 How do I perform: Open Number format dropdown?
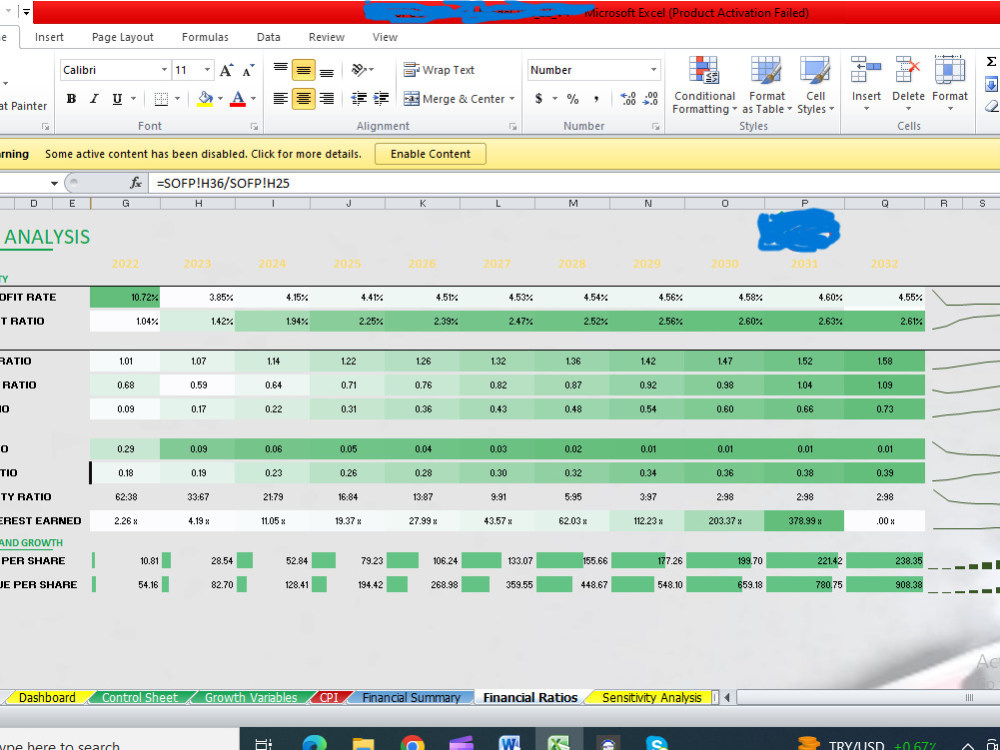pyautogui.click(x=654, y=70)
